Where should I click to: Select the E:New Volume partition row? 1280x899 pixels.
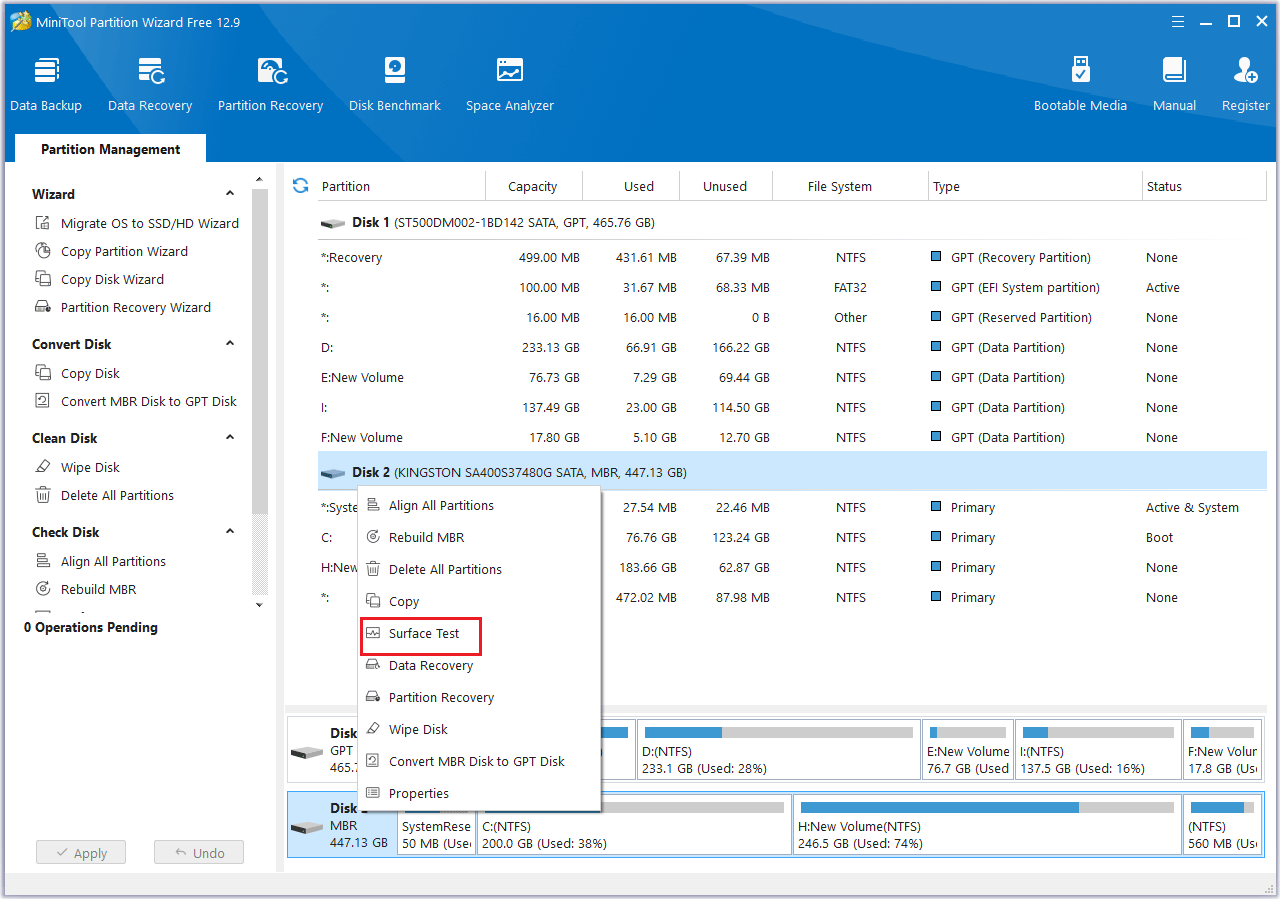tap(792, 378)
